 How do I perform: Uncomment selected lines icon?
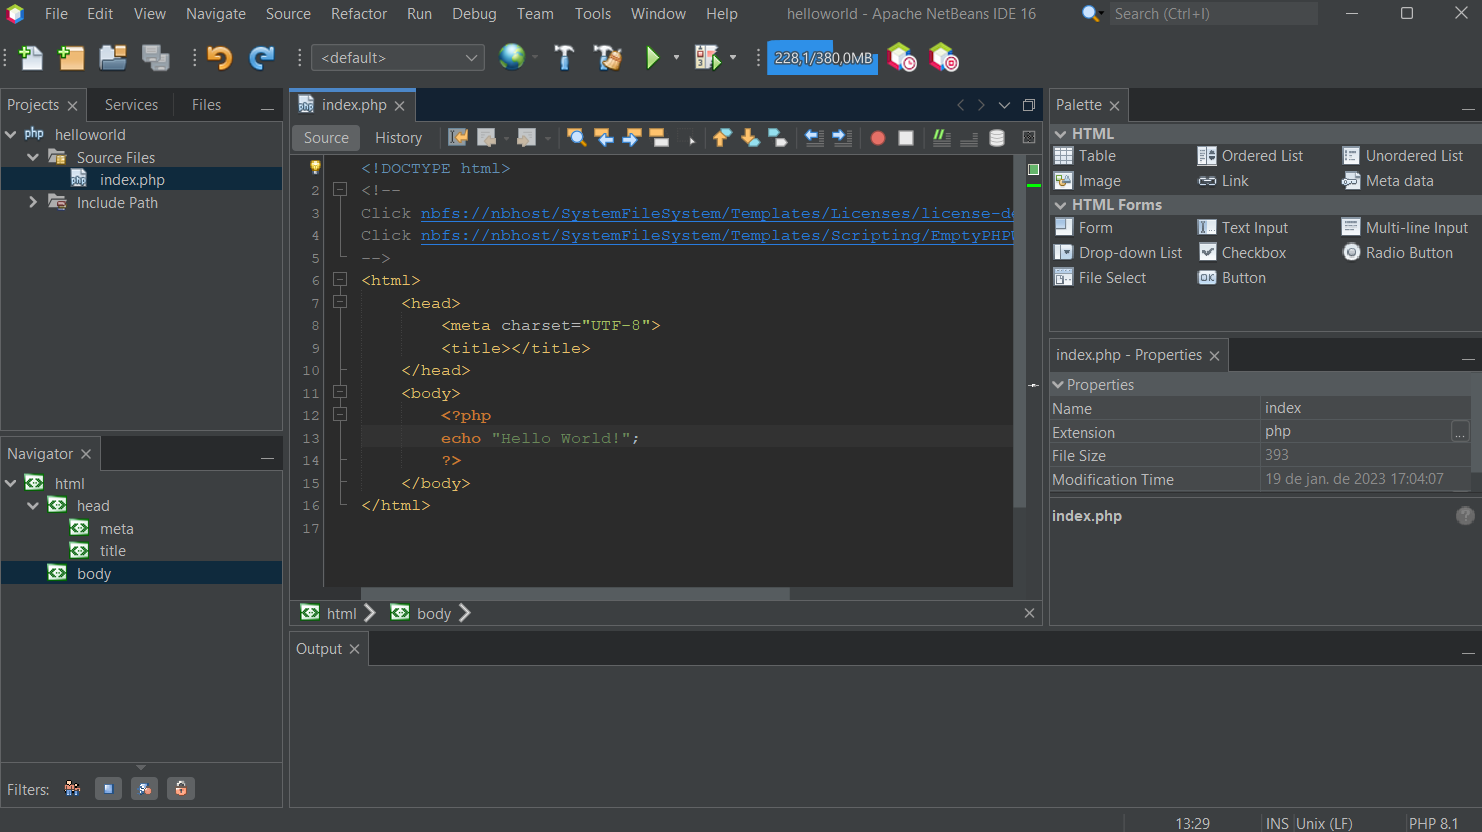coord(969,138)
